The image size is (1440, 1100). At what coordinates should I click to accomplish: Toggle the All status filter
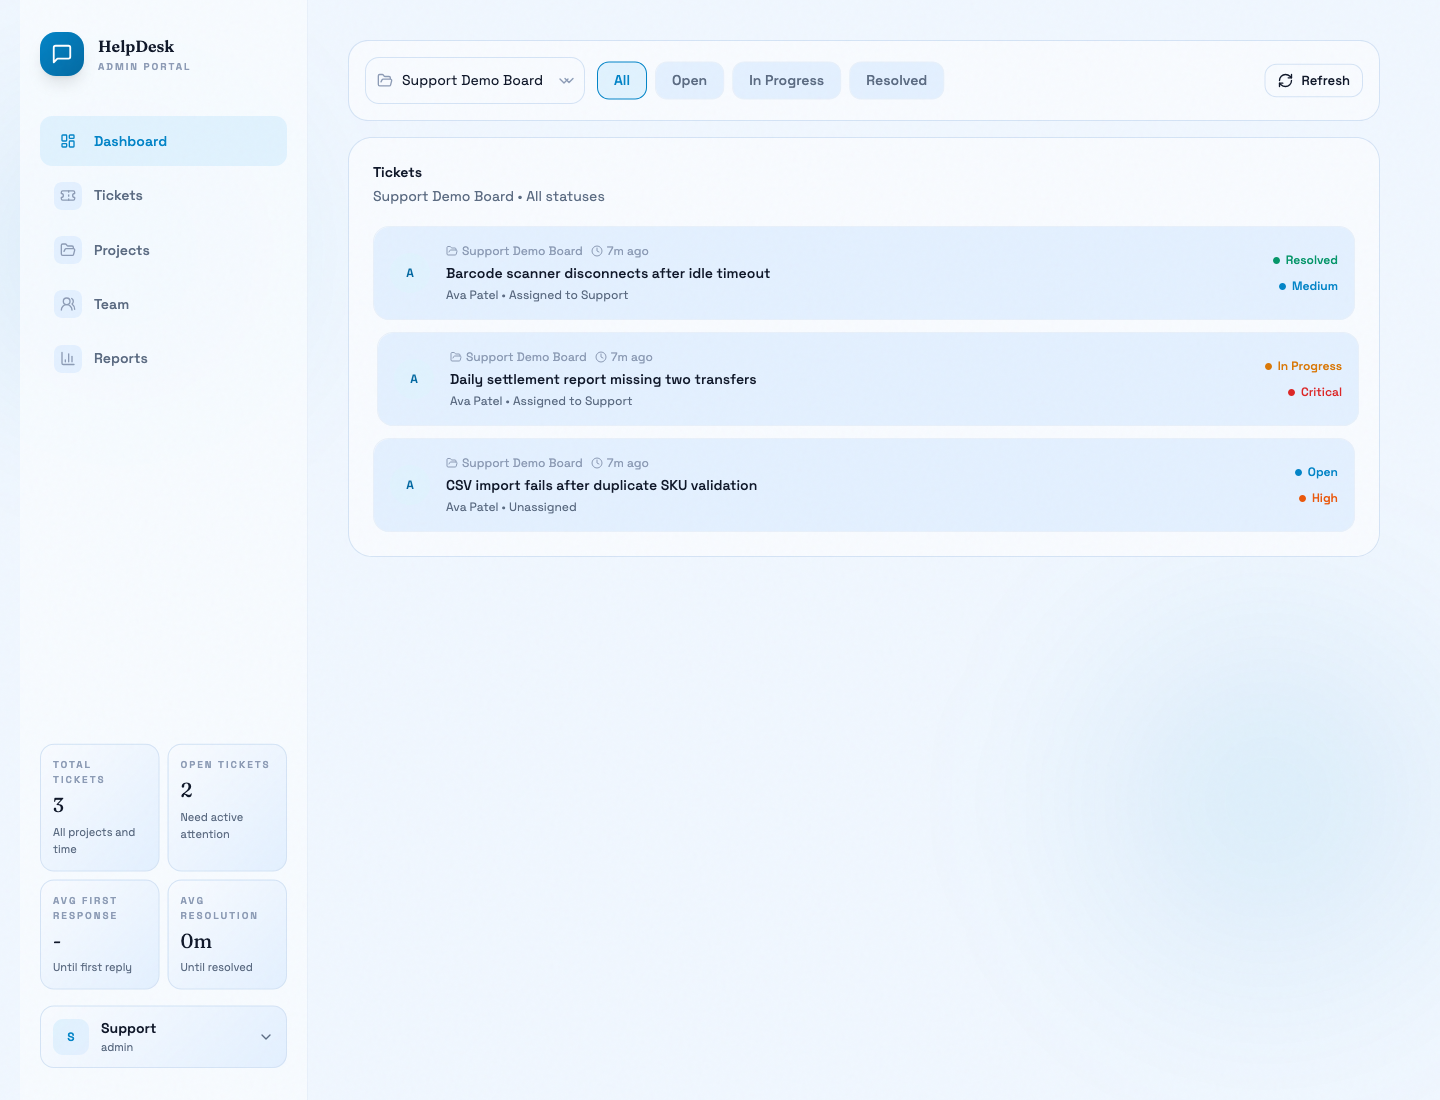pos(622,81)
